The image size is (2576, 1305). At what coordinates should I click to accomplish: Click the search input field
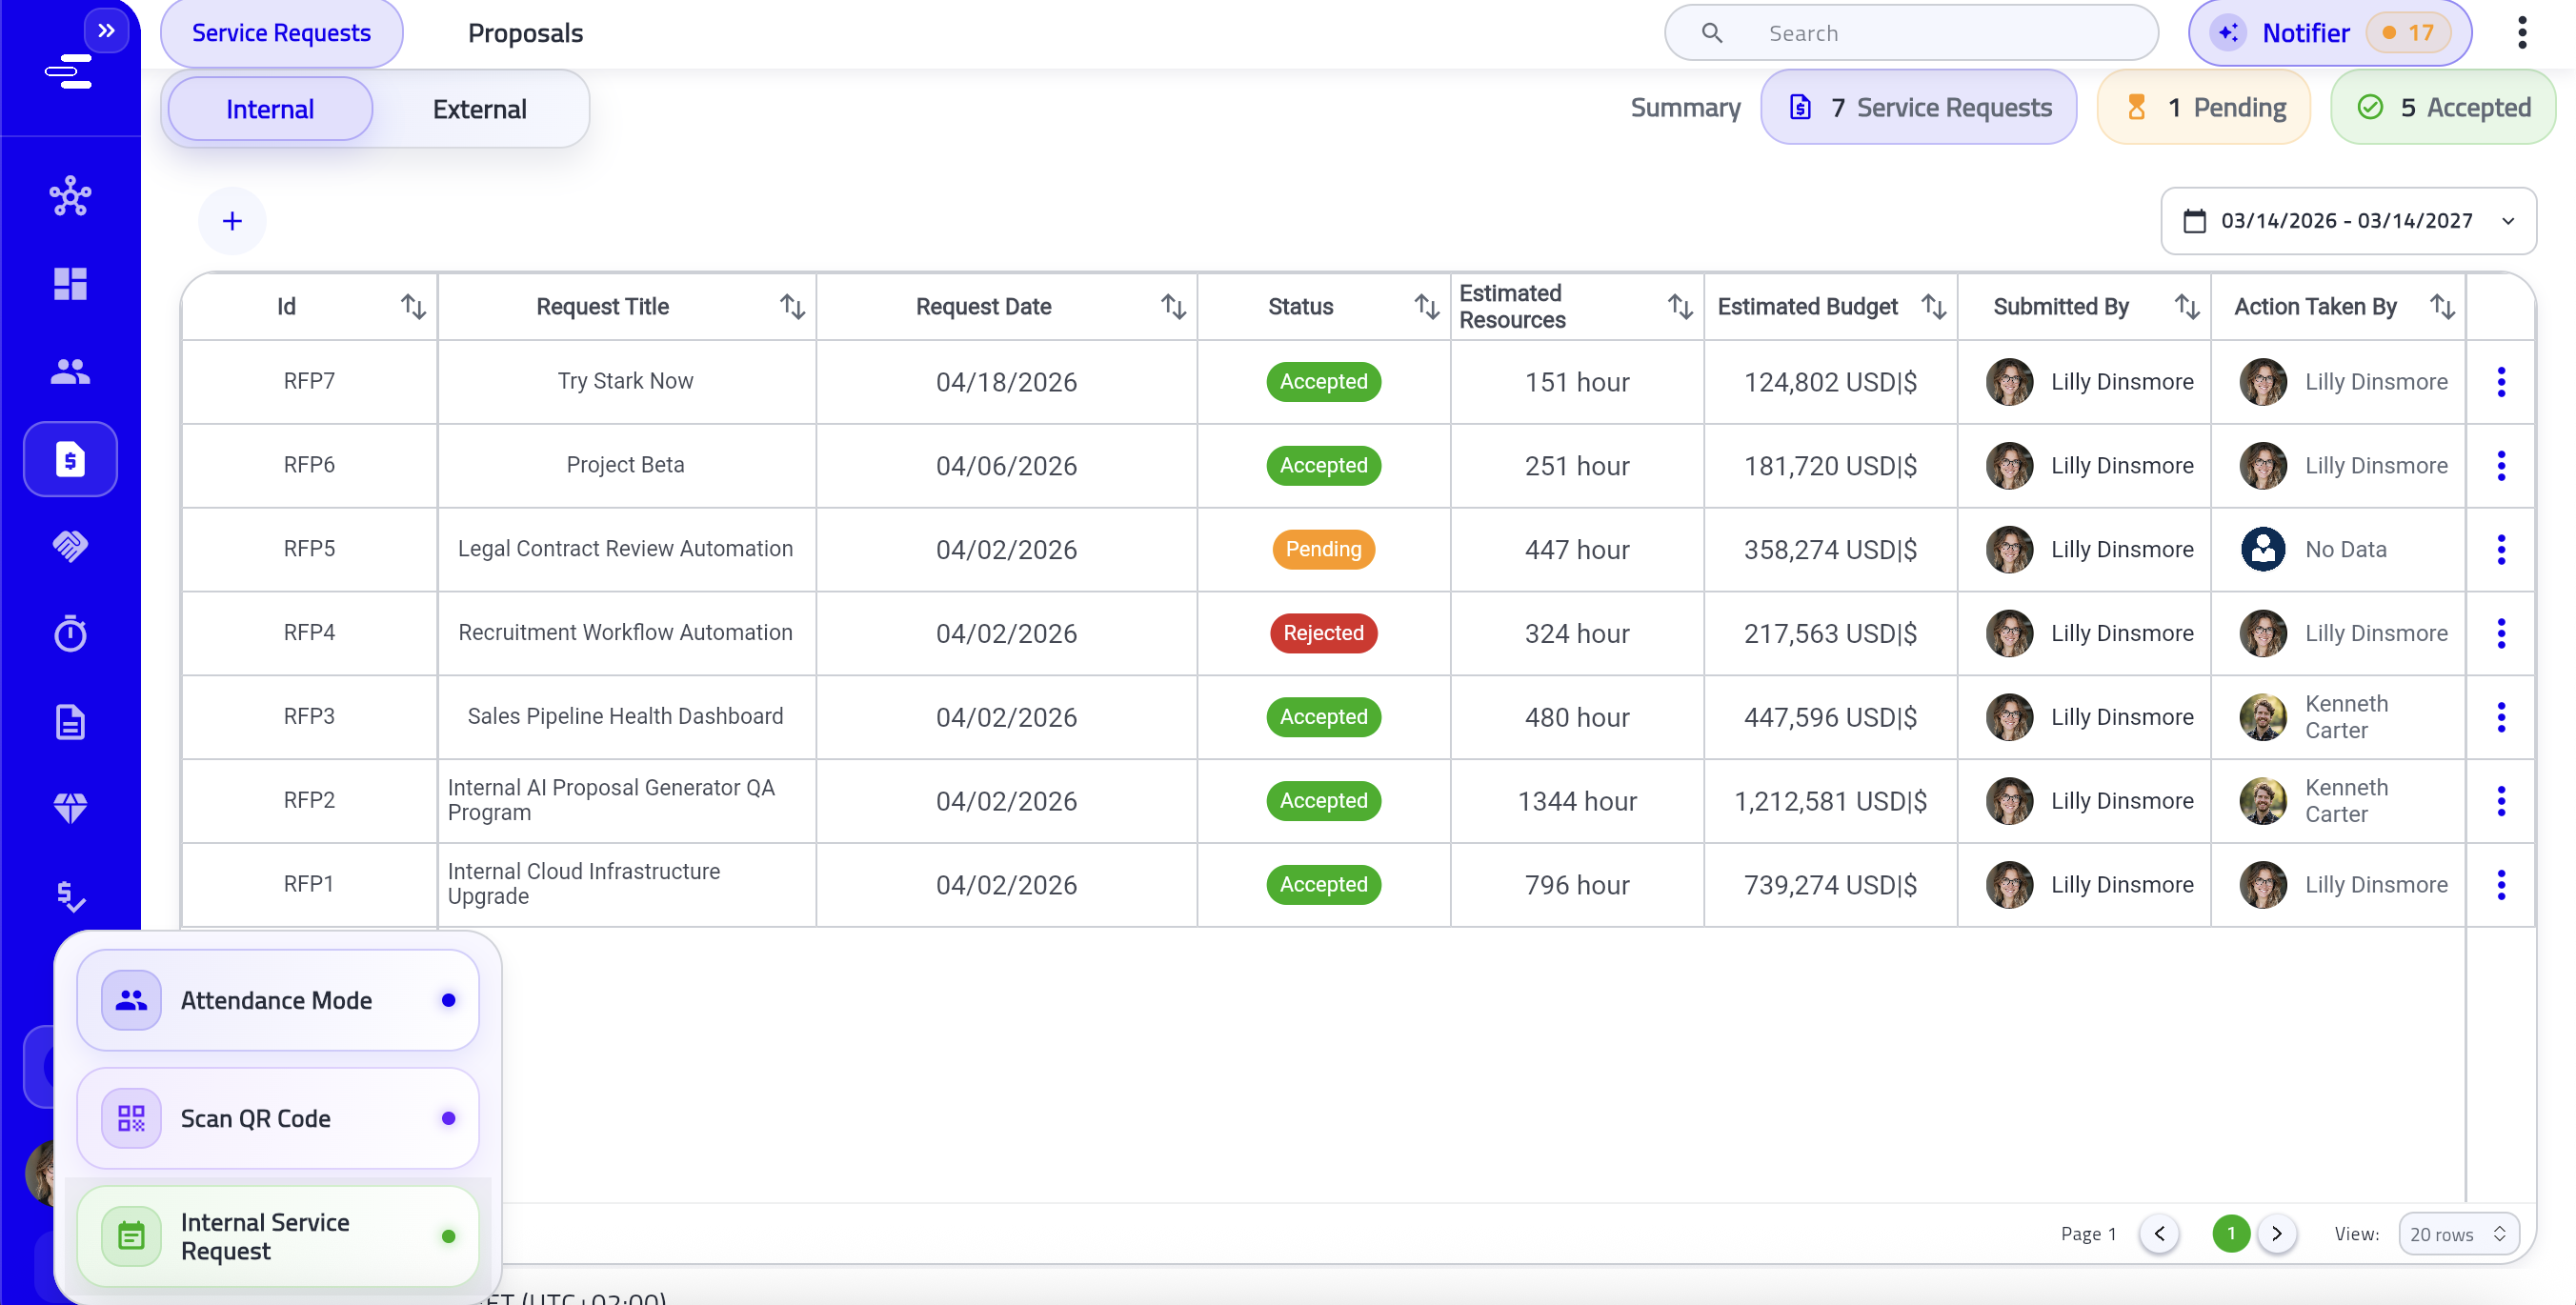point(1910,32)
